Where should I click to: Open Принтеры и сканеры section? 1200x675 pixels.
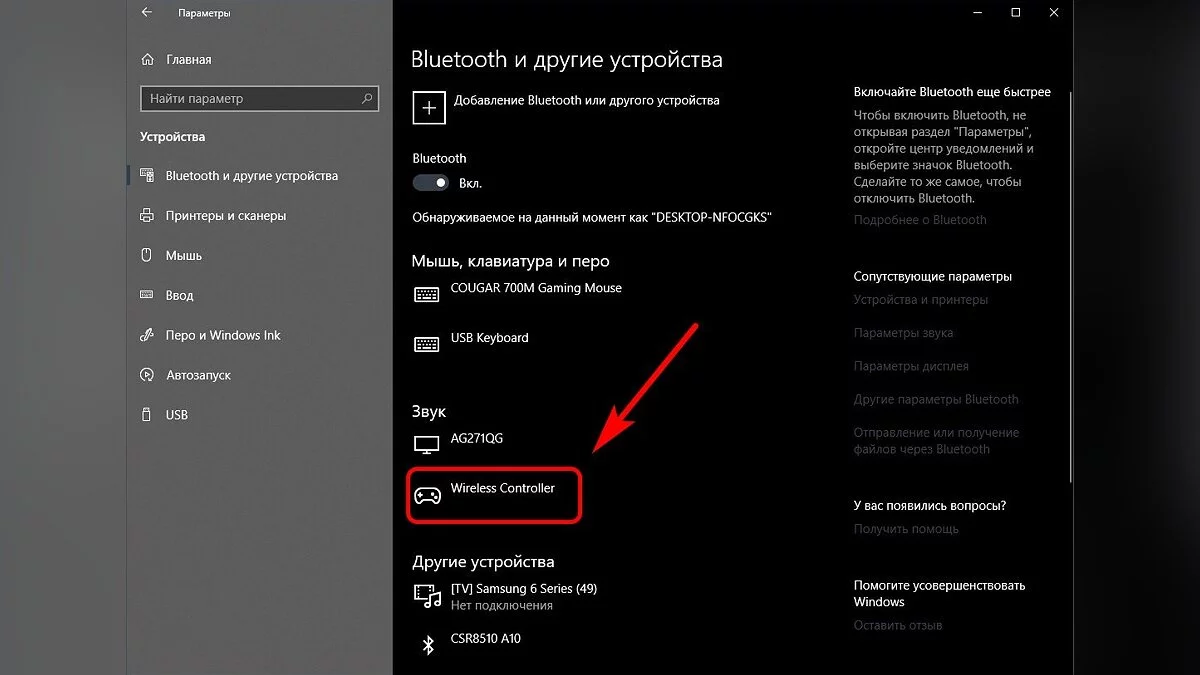point(225,216)
